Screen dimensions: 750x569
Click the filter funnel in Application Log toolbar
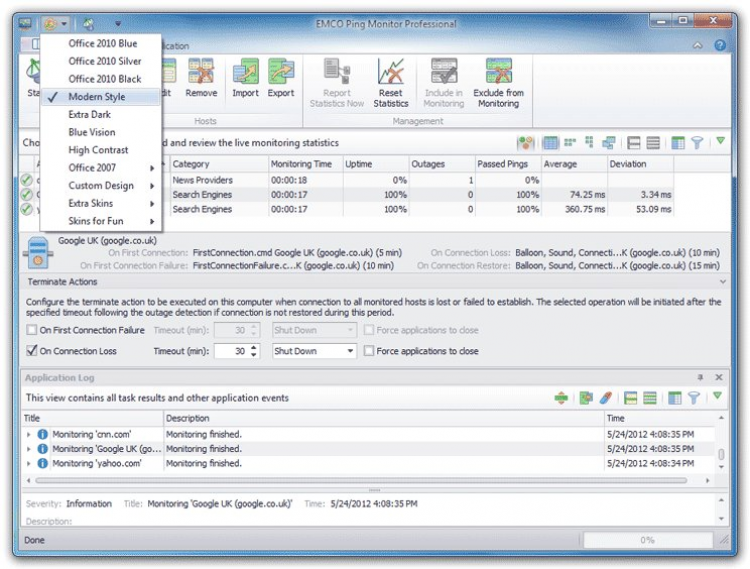tap(694, 397)
